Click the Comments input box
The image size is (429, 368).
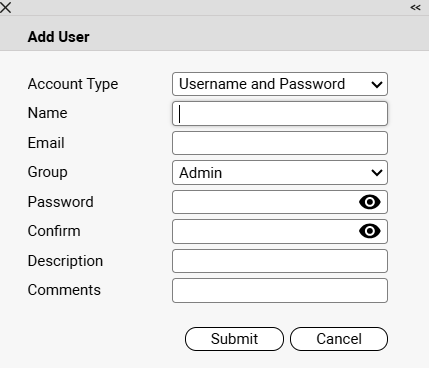[280, 291]
